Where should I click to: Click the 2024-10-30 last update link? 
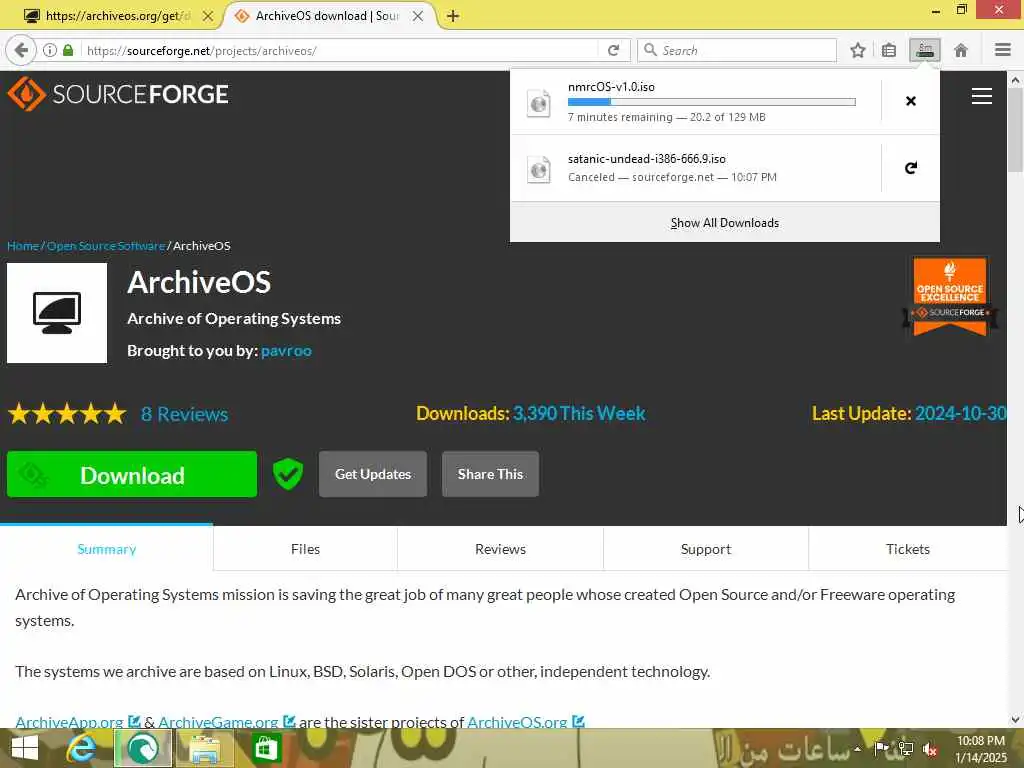tap(960, 413)
